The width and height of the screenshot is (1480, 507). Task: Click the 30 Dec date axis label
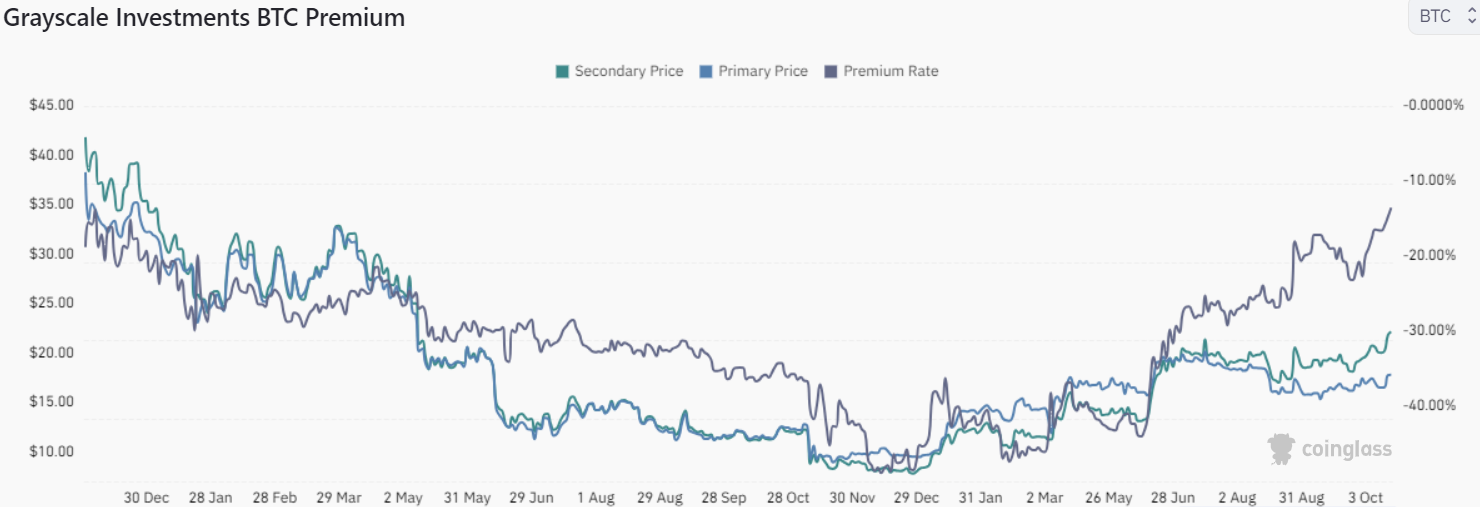[x=146, y=497]
